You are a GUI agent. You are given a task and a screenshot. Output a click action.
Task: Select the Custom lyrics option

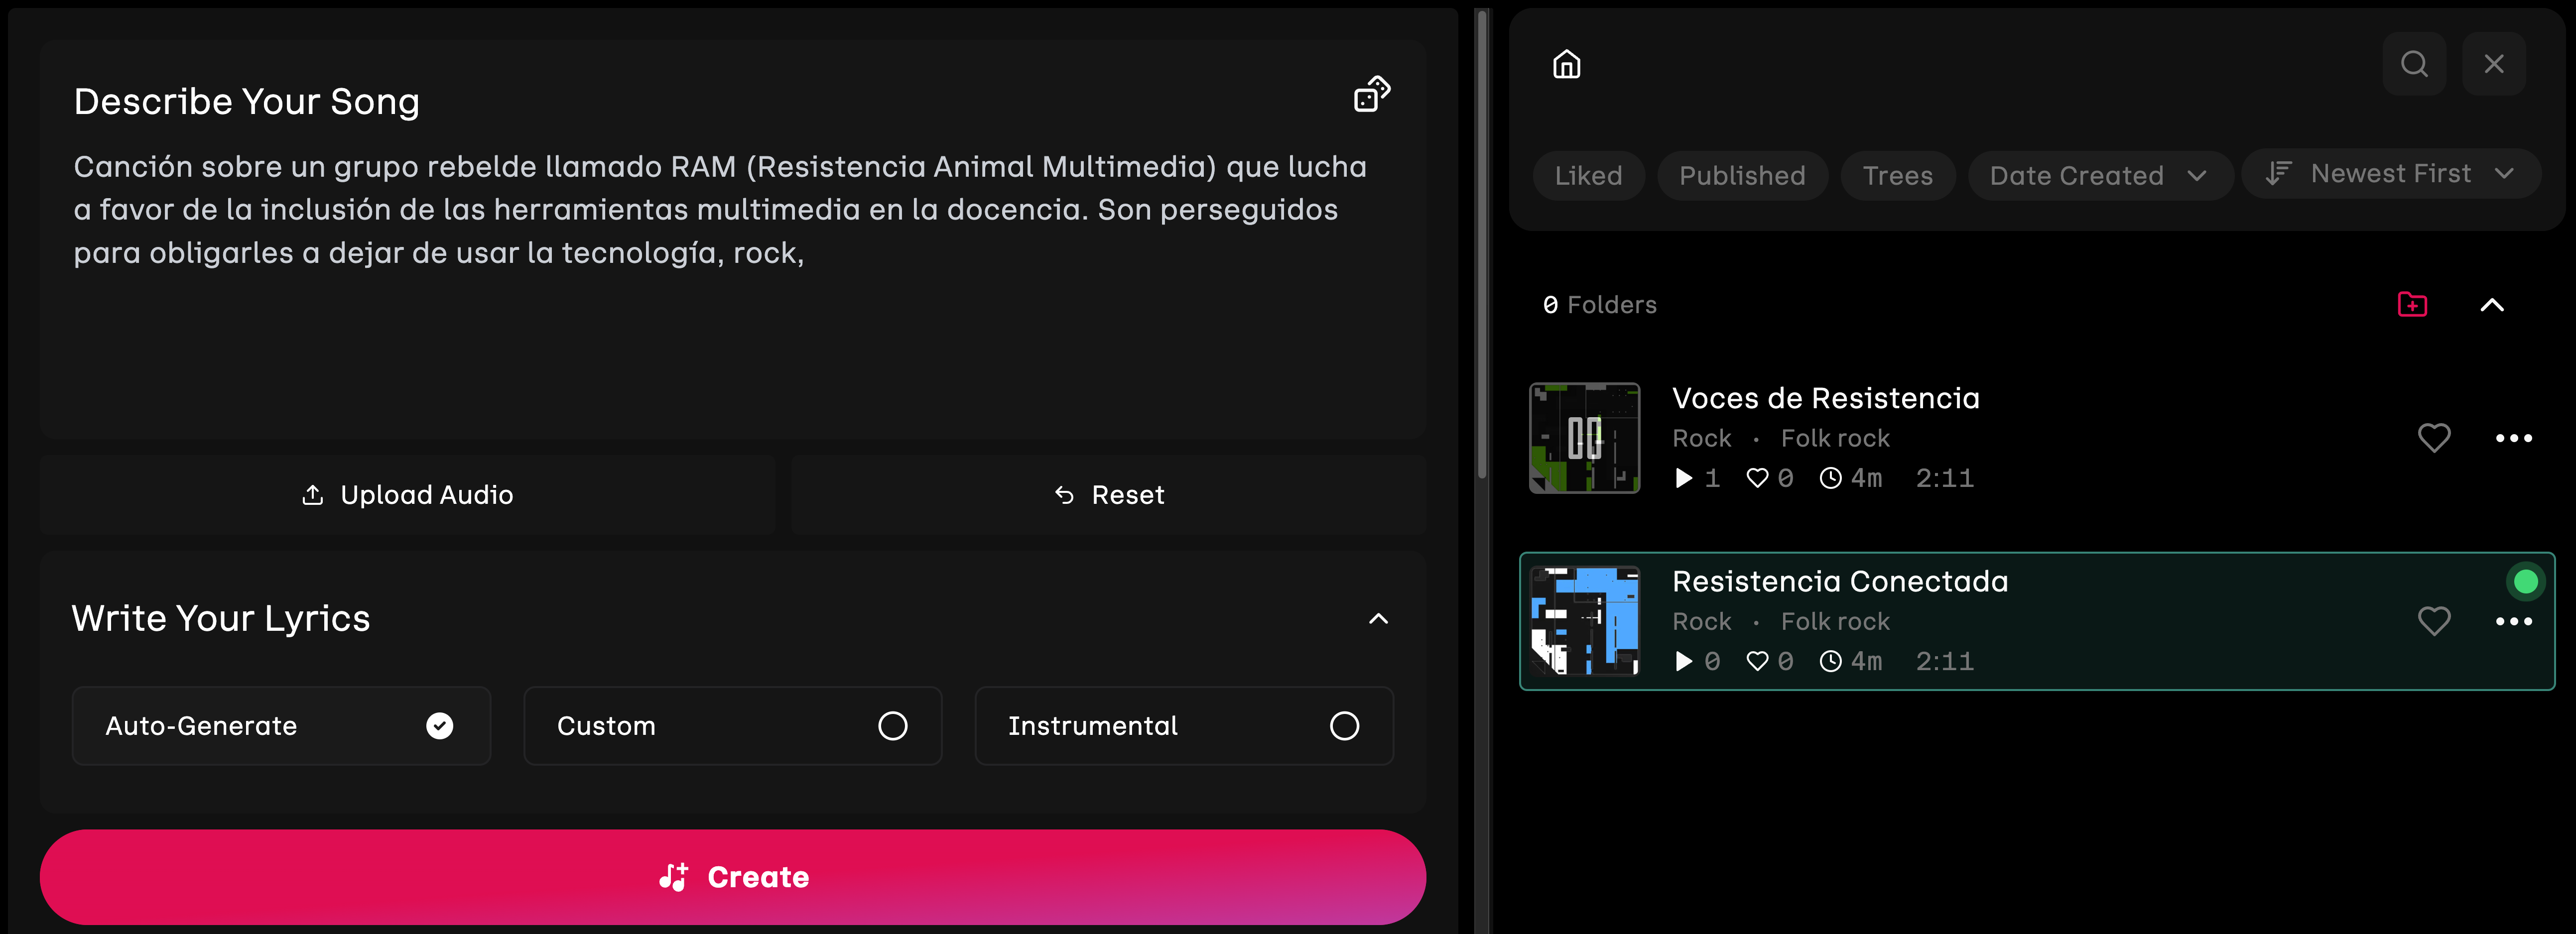tap(732, 726)
